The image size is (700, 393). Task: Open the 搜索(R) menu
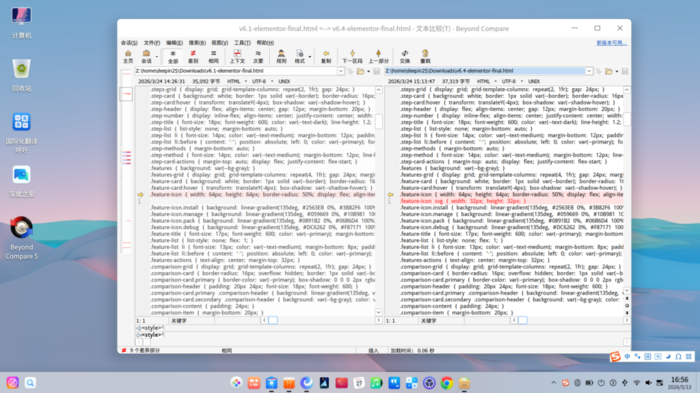click(197, 43)
